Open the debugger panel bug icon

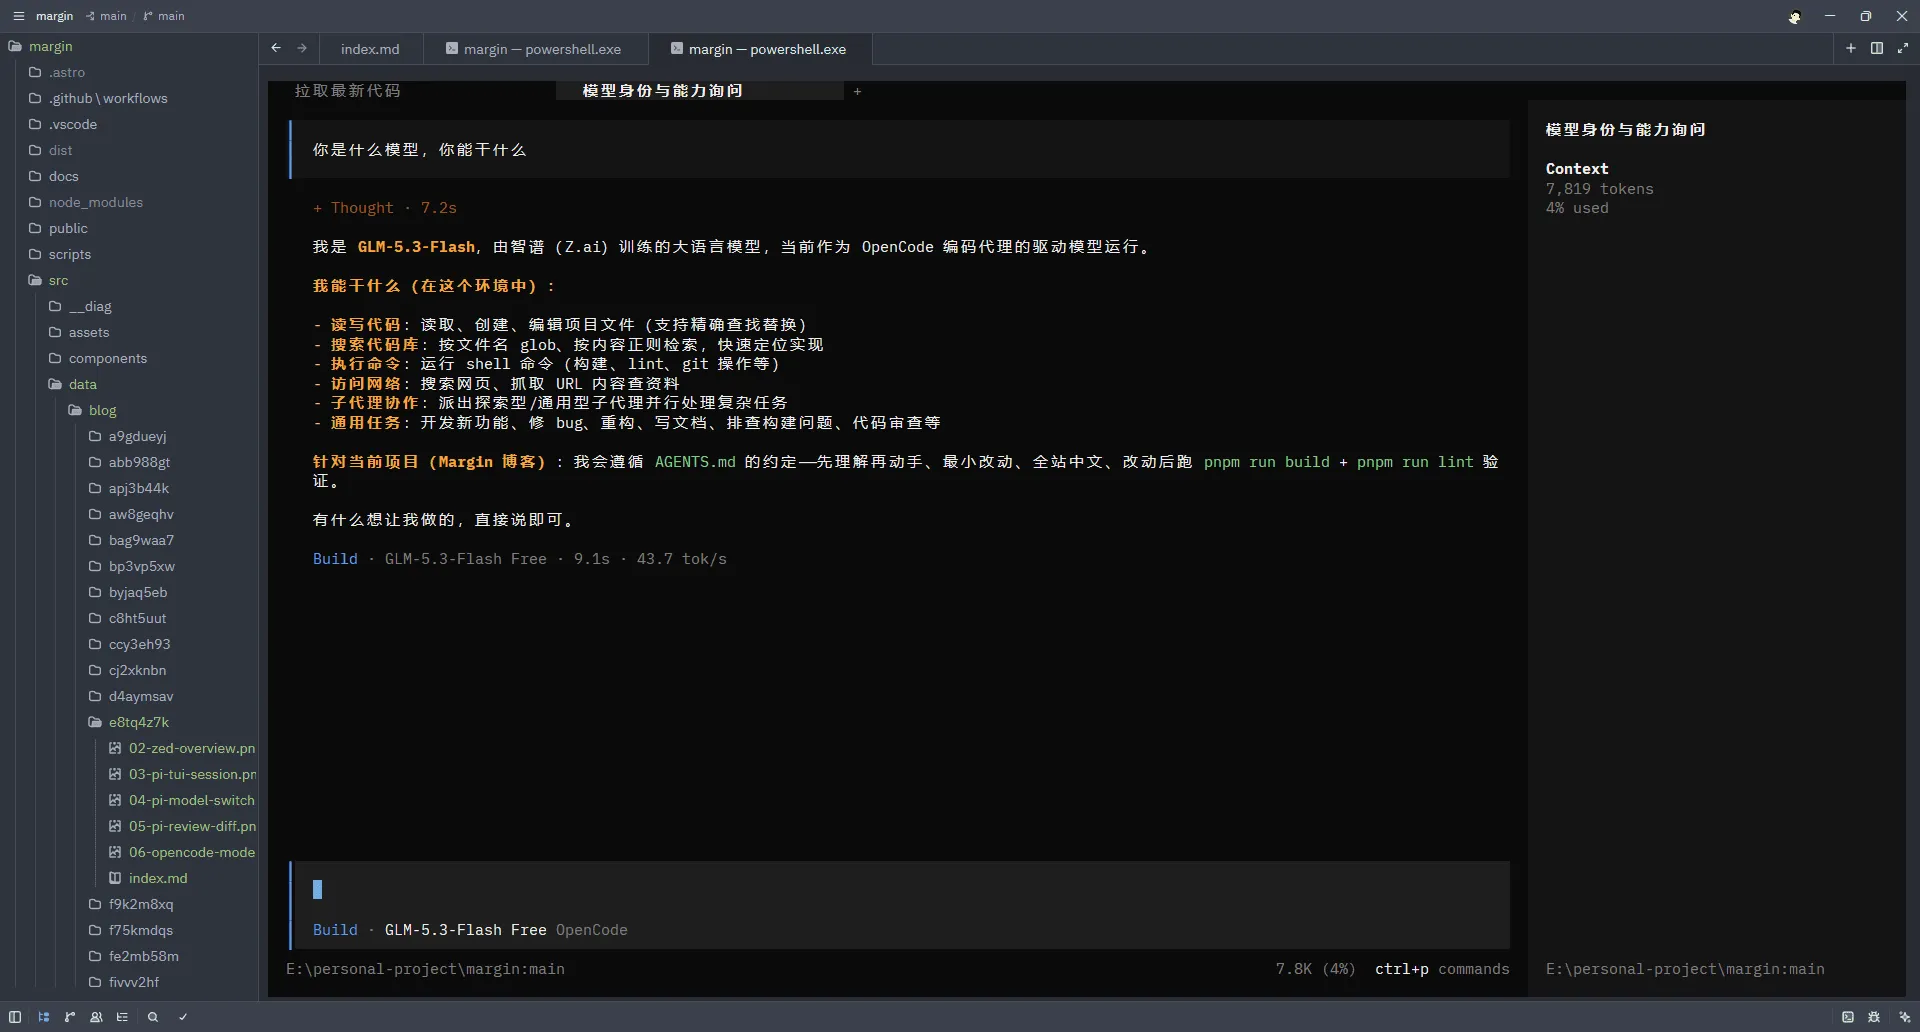[x=1874, y=1017]
